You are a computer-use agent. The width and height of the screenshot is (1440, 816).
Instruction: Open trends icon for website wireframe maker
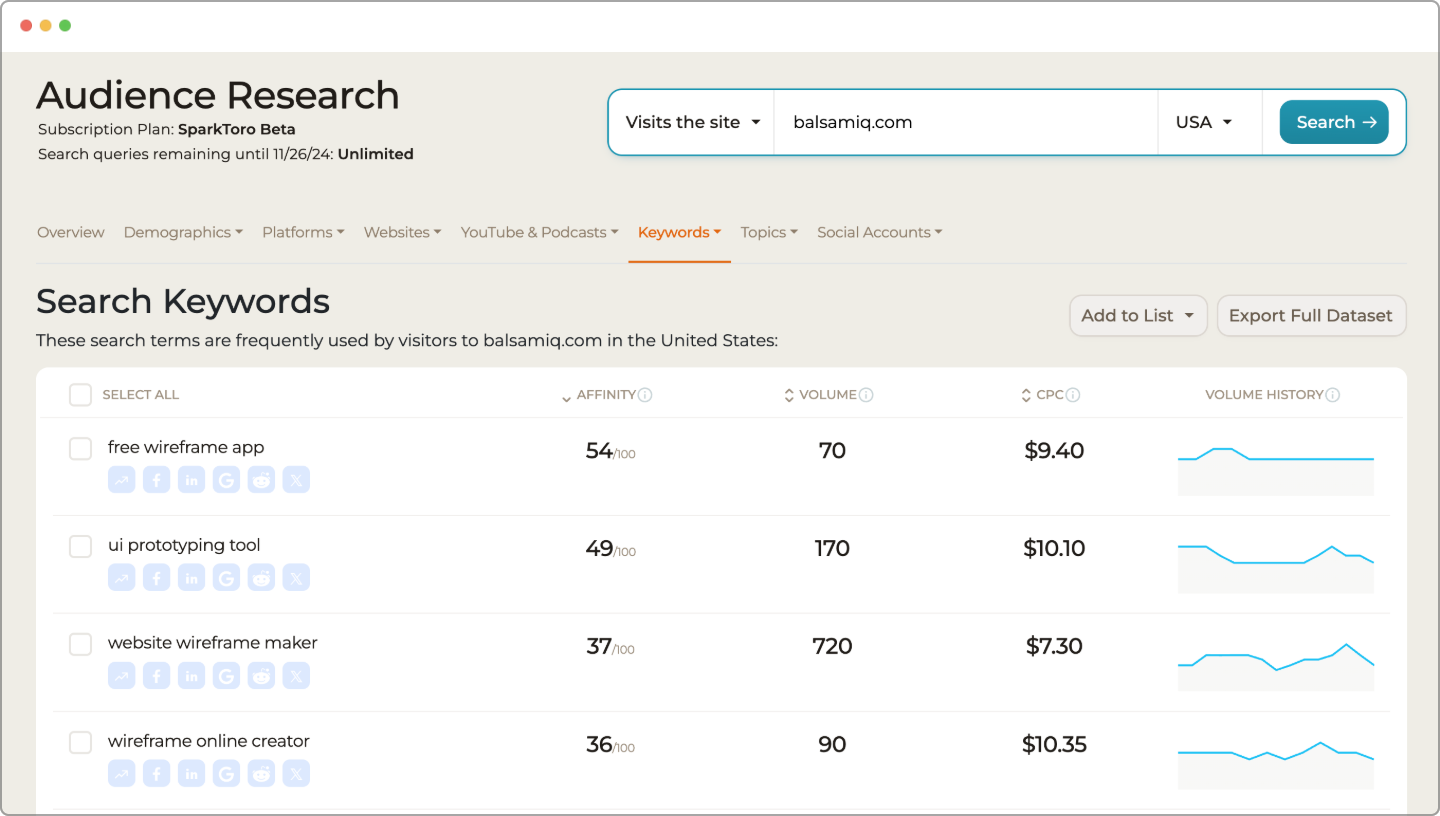coord(122,676)
